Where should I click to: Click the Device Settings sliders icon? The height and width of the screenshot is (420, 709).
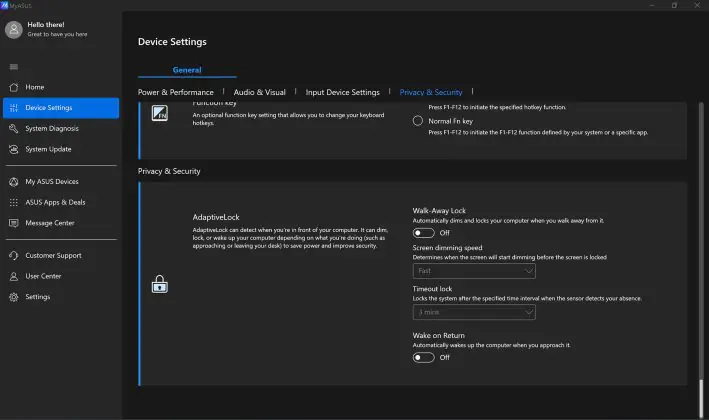[14, 108]
